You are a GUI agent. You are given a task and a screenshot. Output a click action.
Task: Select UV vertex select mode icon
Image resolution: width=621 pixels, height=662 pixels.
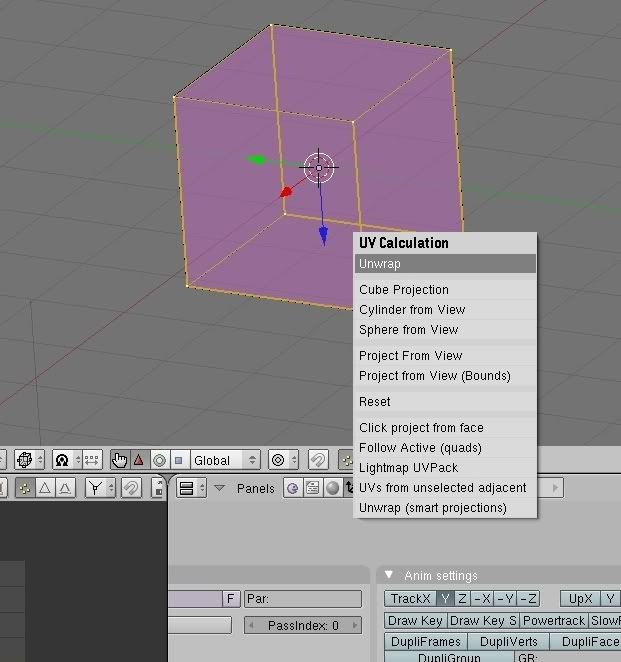click(x=25, y=488)
